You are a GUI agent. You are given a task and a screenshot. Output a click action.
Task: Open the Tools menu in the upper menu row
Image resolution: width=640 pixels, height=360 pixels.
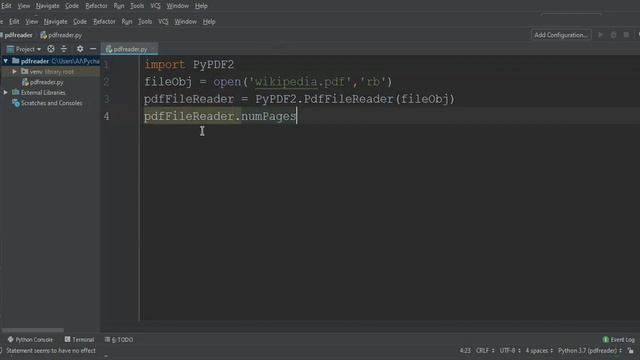pos(137,6)
